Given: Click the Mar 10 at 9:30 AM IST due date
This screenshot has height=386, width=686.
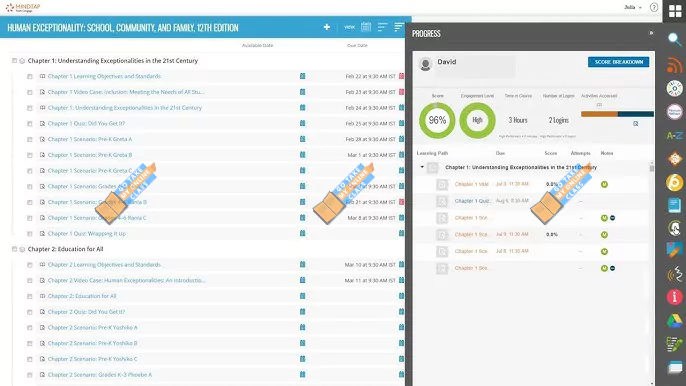Looking at the screenshot, I should pyautogui.click(x=370, y=265).
